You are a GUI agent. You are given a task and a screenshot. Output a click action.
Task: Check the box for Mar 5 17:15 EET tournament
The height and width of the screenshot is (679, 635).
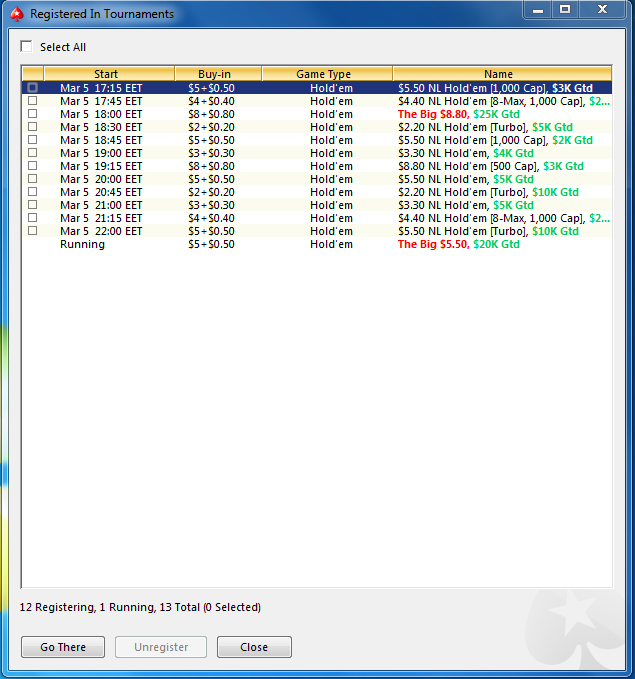[x=32, y=87]
